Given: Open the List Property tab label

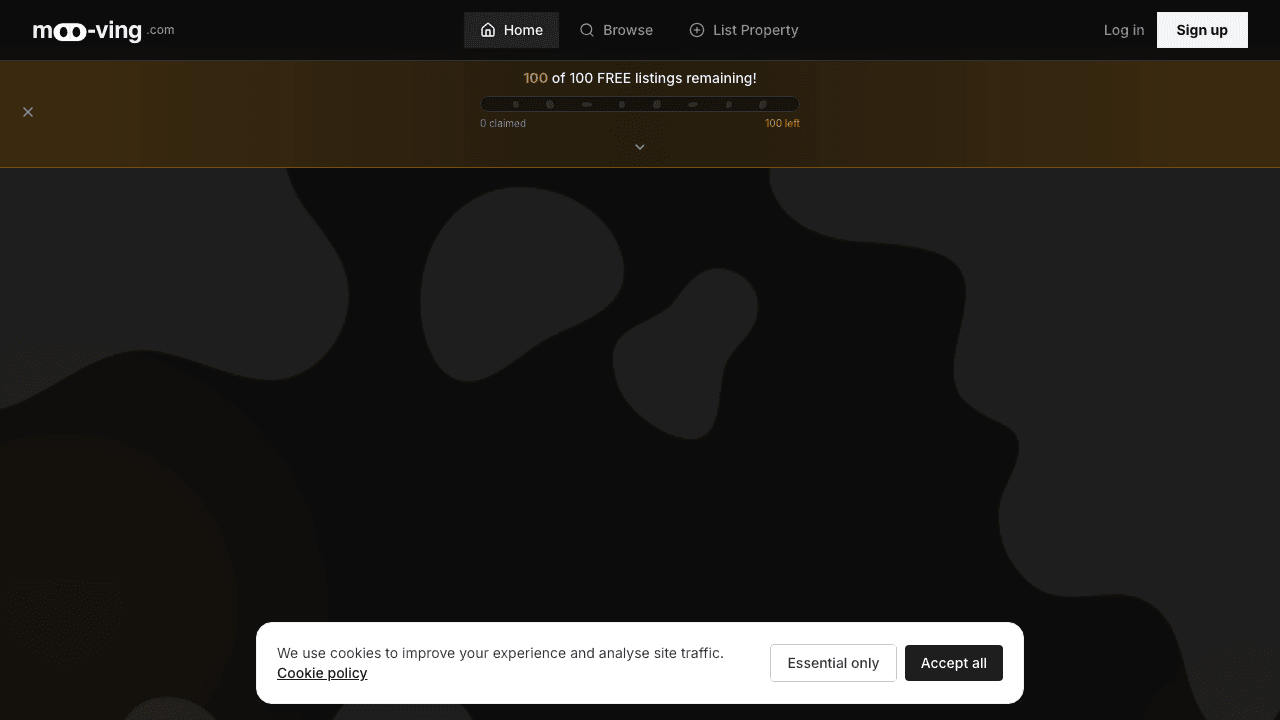Looking at the screenshot, I should pyautogui.click(x=755, y=30).
